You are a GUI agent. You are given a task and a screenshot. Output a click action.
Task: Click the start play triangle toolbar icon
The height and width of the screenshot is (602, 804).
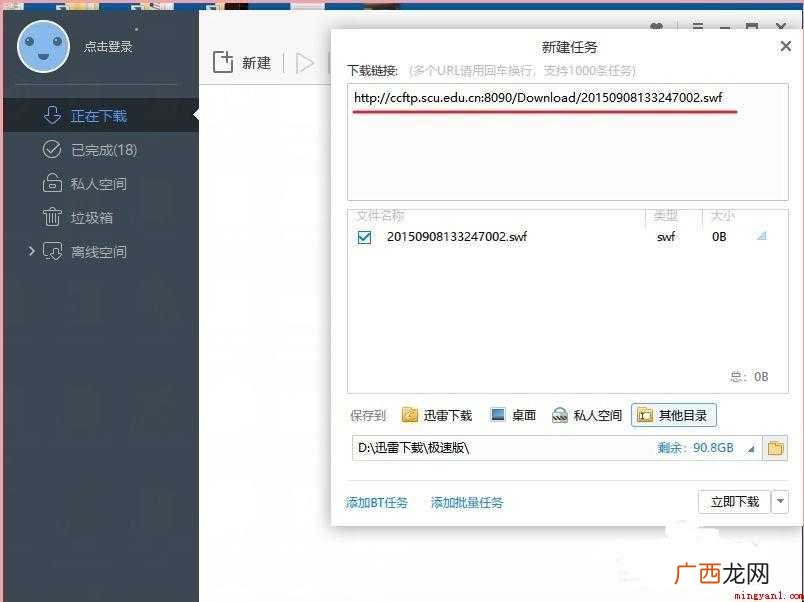point(305,63)
